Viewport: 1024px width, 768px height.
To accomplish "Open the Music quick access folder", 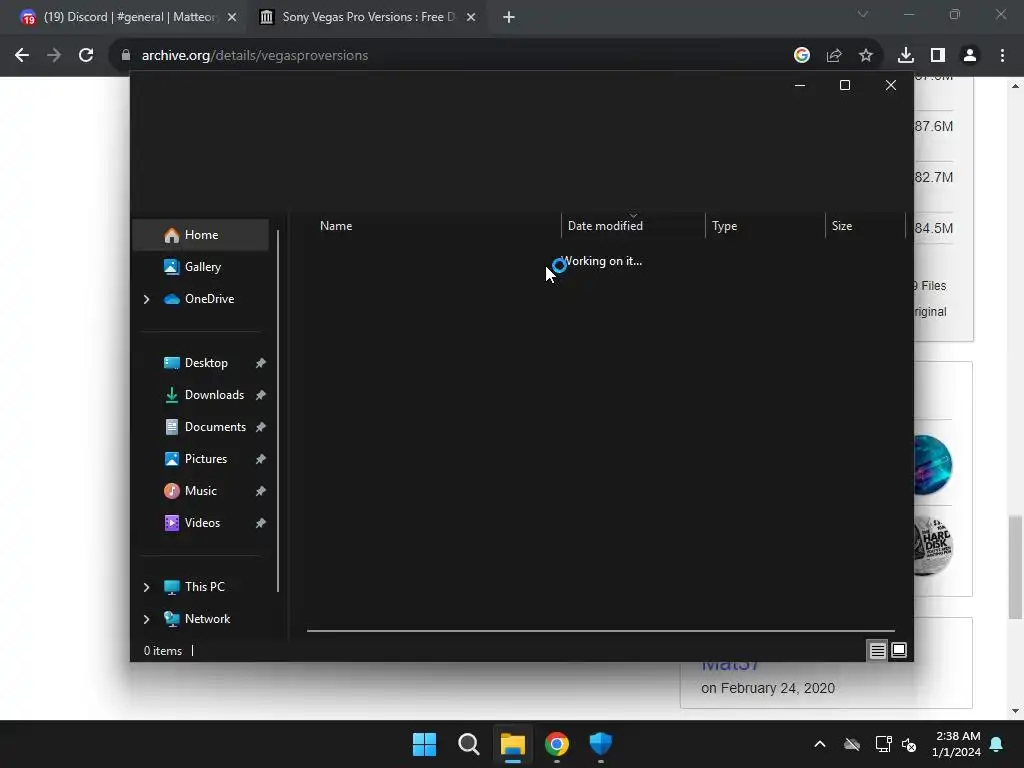I will coord(200,491).
